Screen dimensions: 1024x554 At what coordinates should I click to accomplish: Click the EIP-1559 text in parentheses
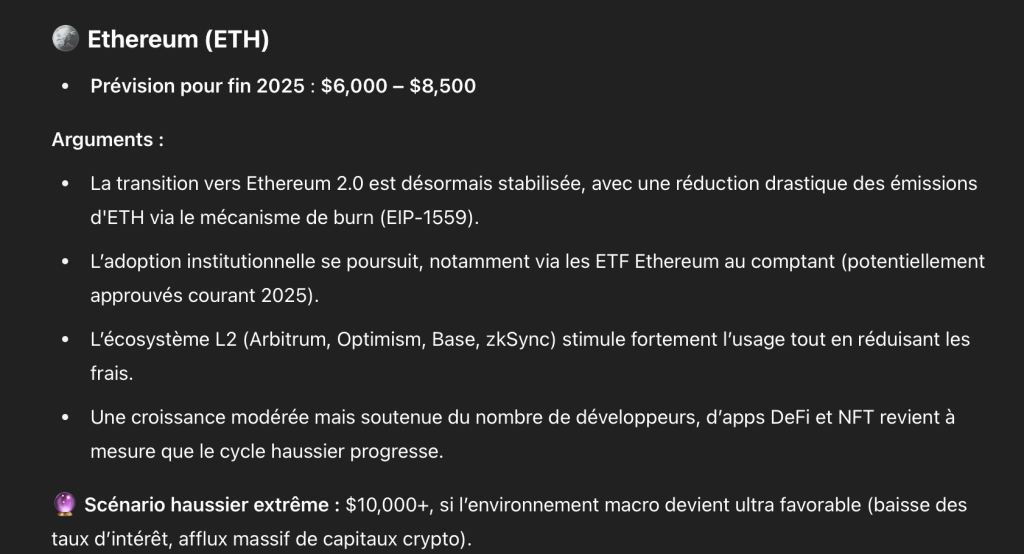point(428,218)
